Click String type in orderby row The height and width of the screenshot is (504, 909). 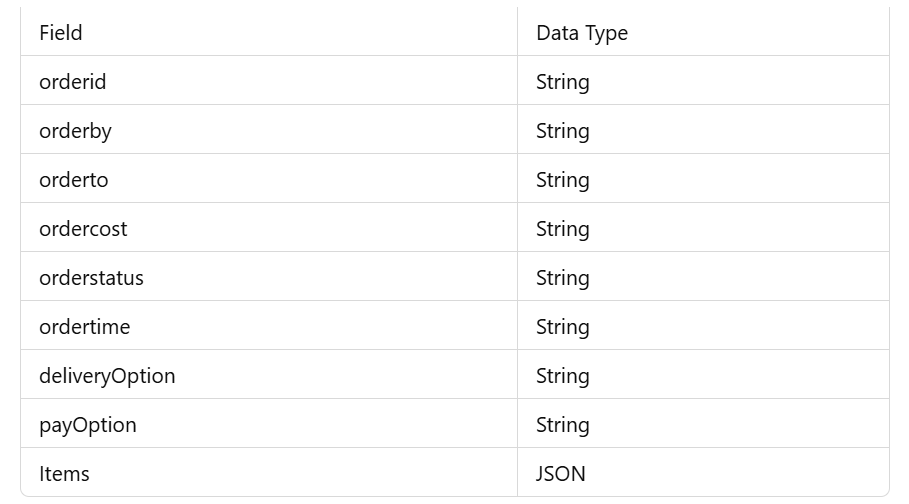click(x=703, y=129)
